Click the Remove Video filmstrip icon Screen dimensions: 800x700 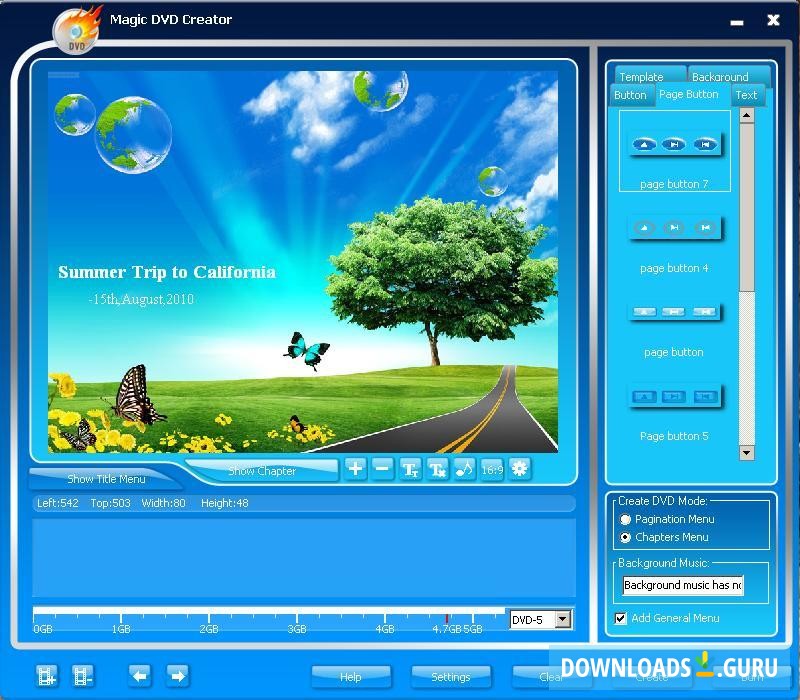click(x=84, y=676)
